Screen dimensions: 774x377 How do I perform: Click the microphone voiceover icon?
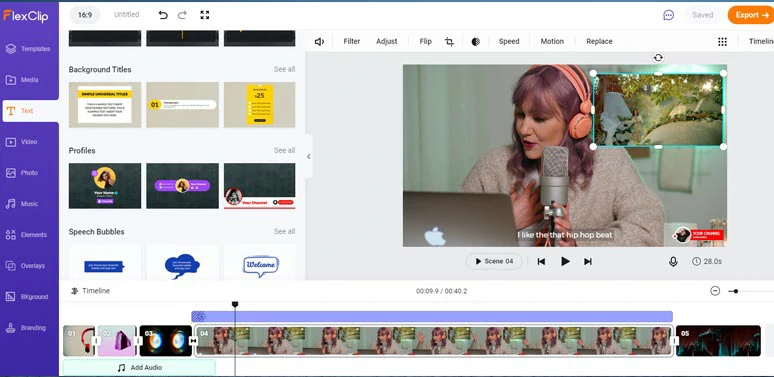coord(673,262)
